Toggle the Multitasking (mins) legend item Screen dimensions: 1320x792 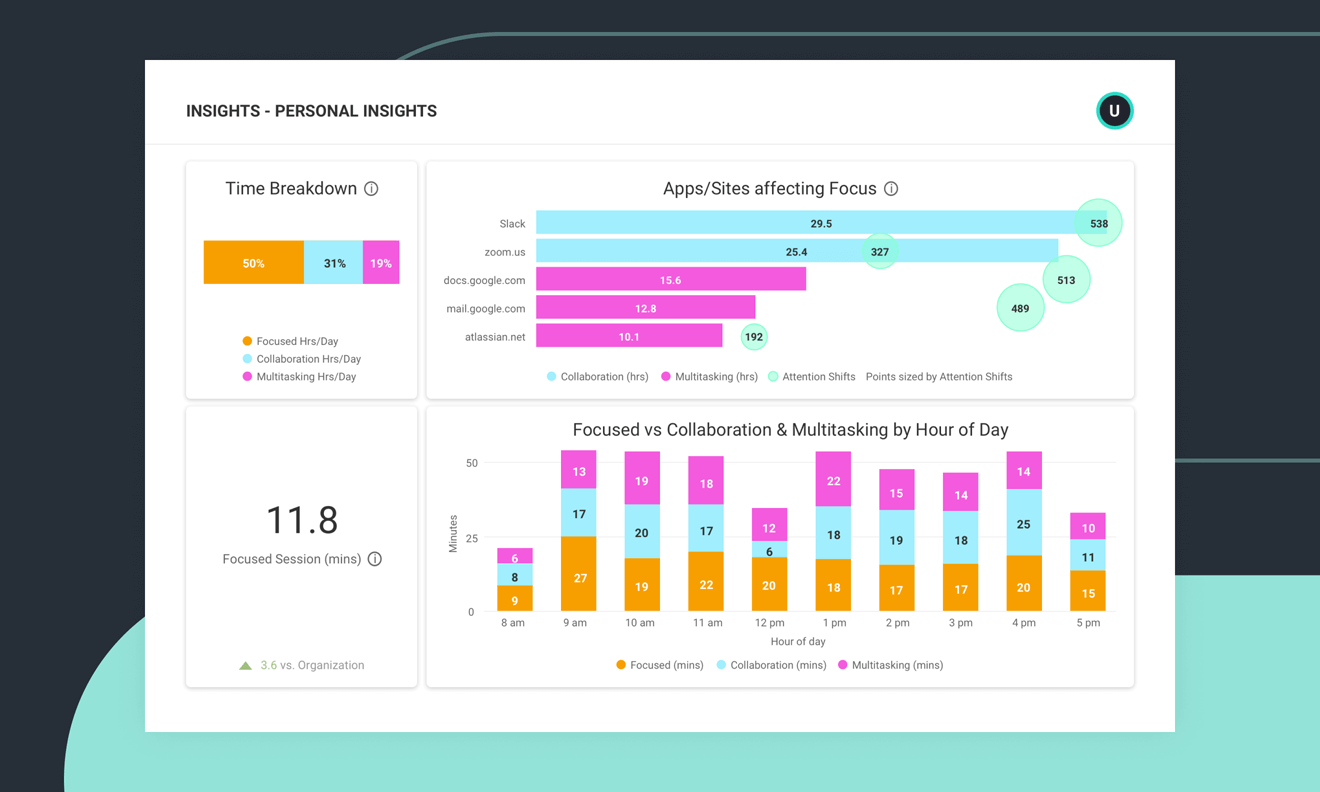[889, 665]
